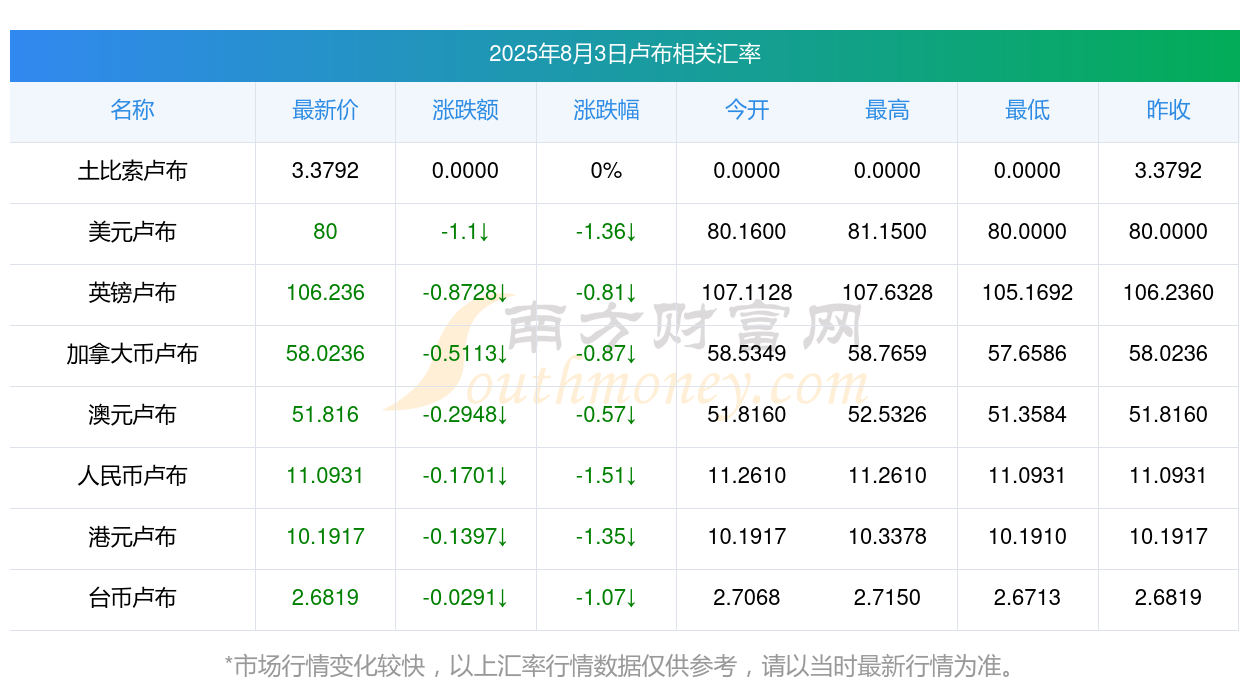The width and height of the screenshot is (1250, 698).
Task: Click the change value -0.2948↓
Action: point(466,415)
